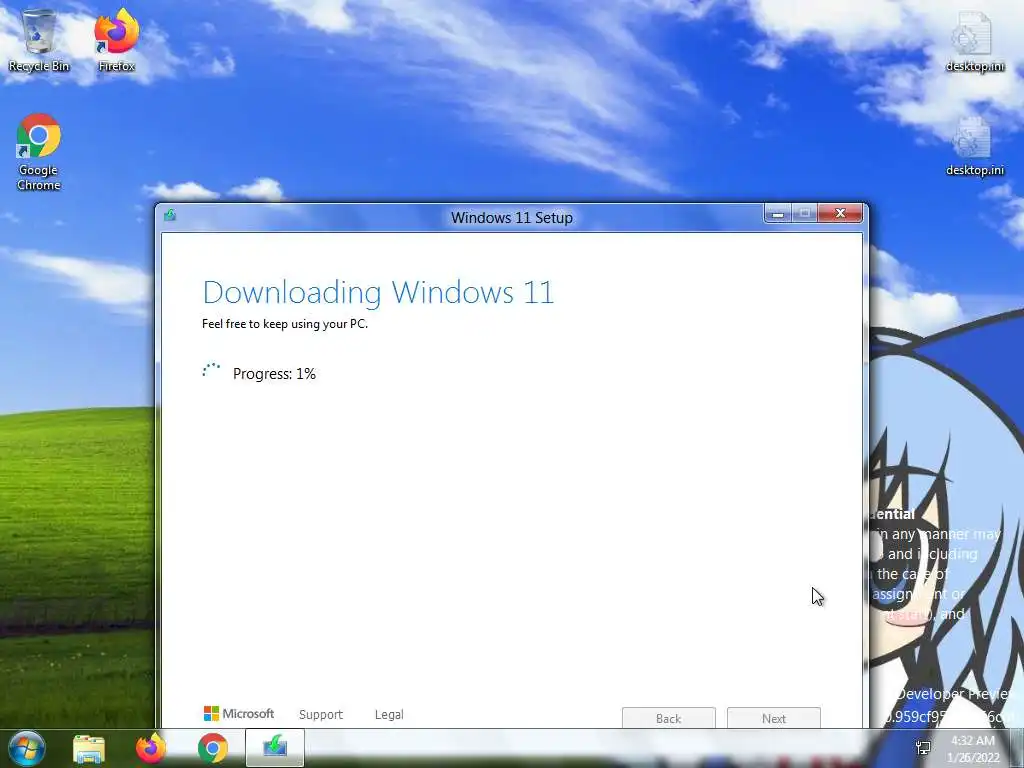Select Windows 11 Setup taskbar button
Image resolution: width=1024 pixels, height=768 pixels.
[x=275, y=748]
